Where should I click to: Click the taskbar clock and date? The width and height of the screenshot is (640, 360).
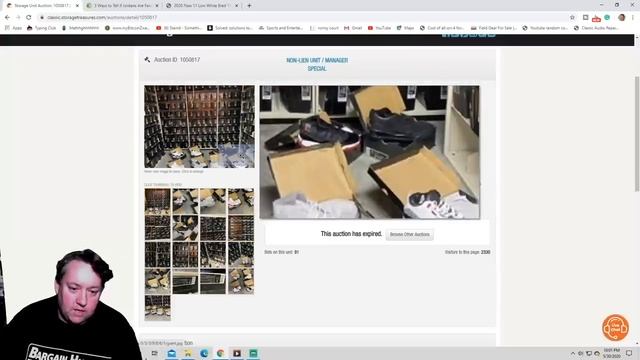click(x=611, y=353)
